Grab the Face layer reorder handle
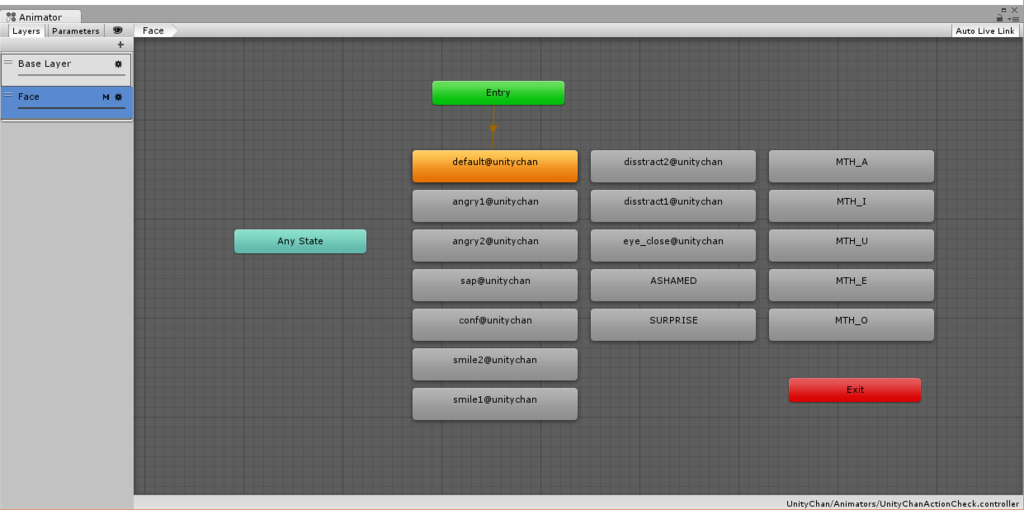 point(8,95)
